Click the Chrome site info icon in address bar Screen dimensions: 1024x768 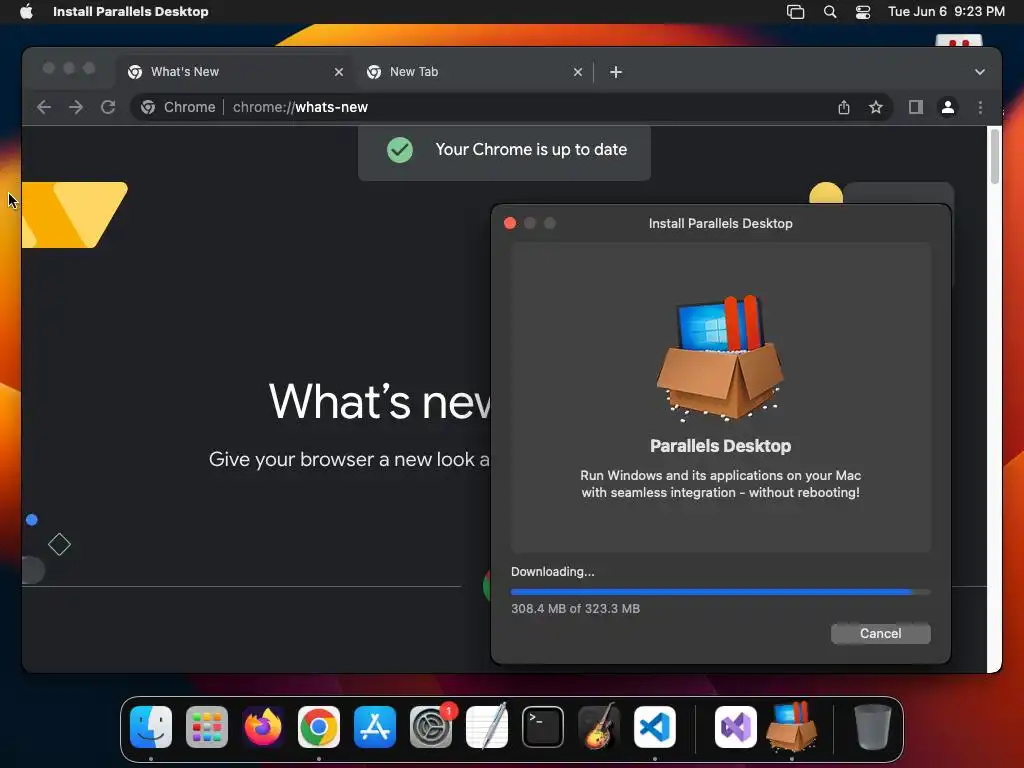pos(148,107)
